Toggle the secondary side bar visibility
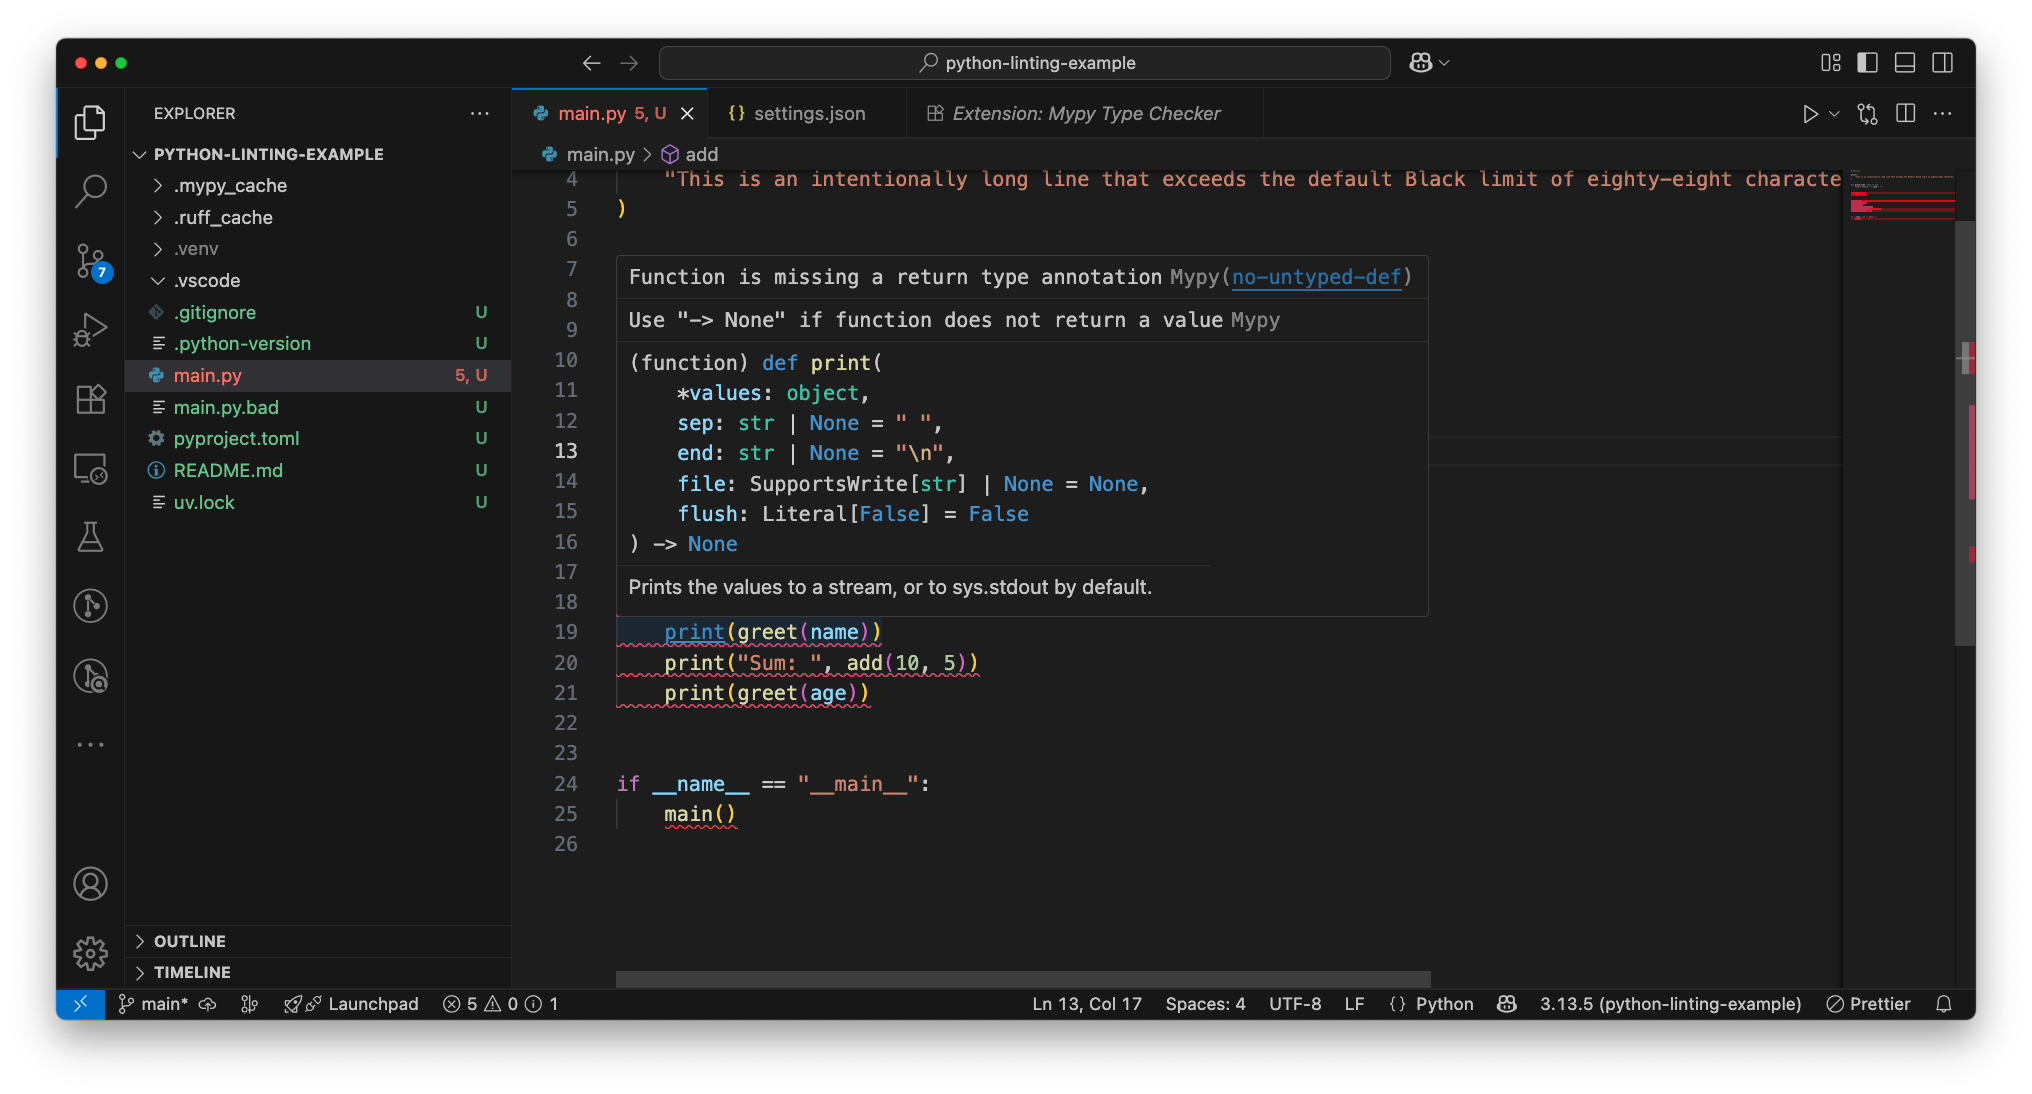Viewport: 2032px width, 1094px height. (1942, 63)
